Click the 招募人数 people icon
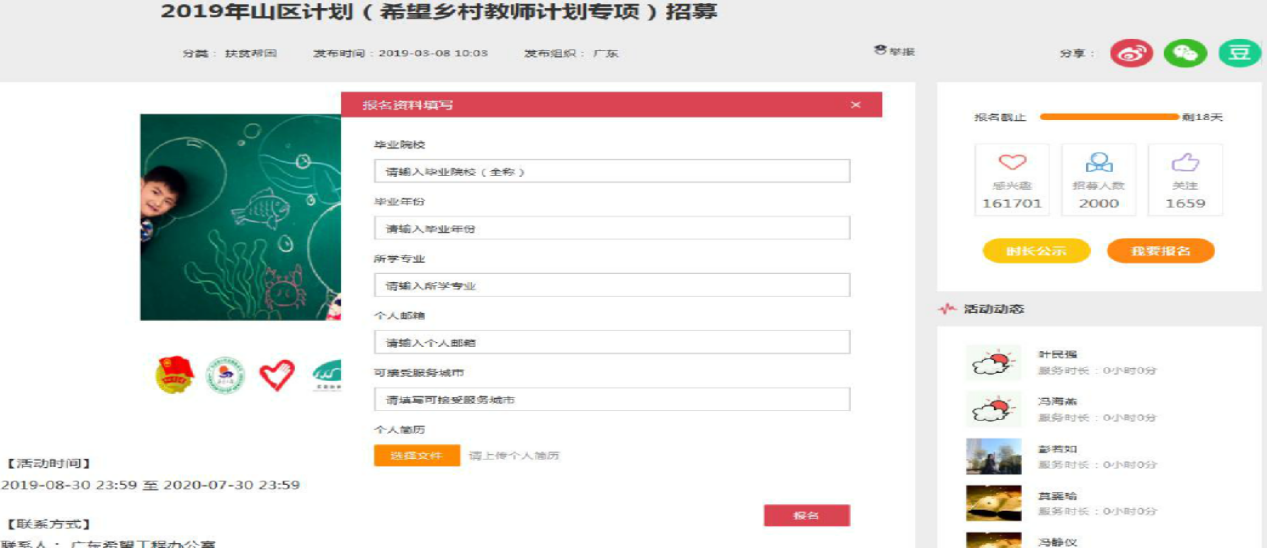The height and width of the screenshot is (548, 1267). click(x=1099, y=163)
